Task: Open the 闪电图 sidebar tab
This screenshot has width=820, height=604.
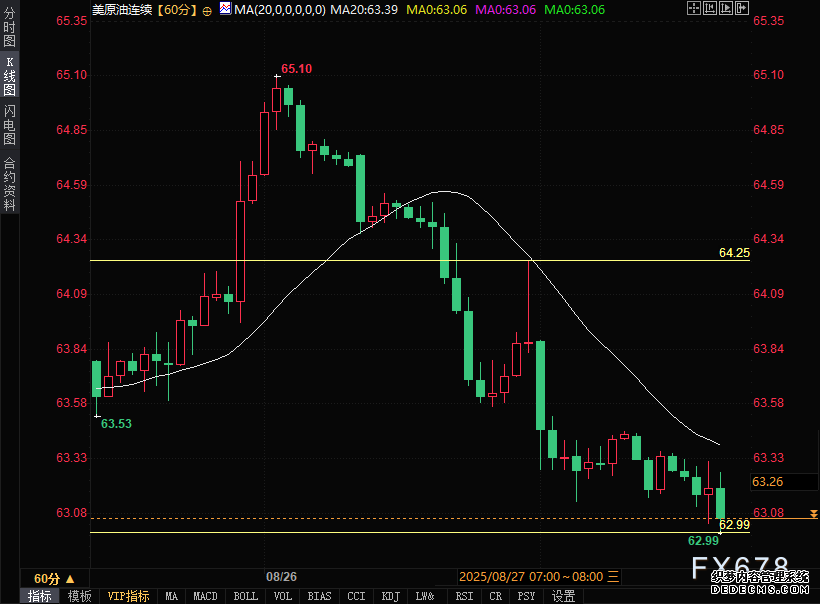Action: click(9, 124)
